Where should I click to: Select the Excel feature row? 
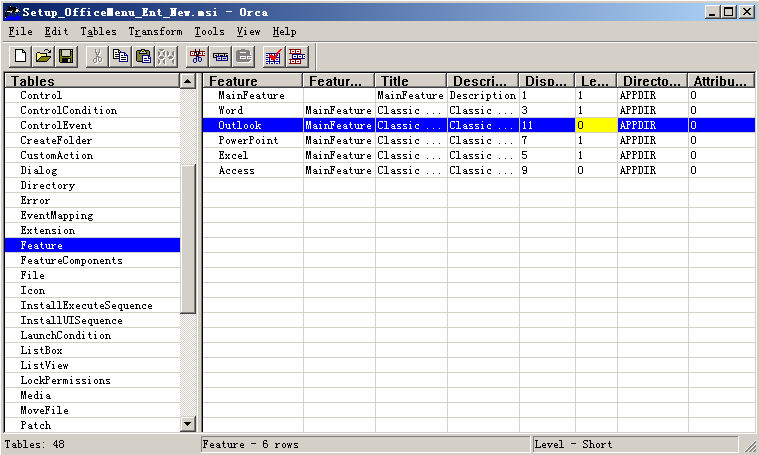point(479,155)
